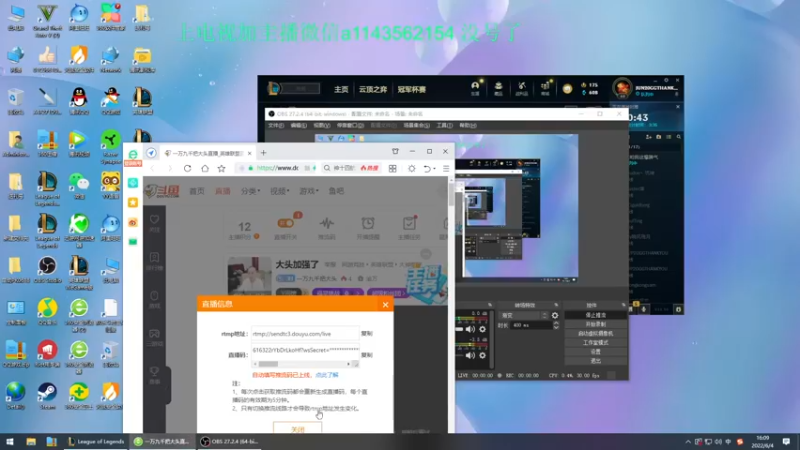Mute the upper OBS audio mixer speaker
800x450 pixels.
(470, 330)
